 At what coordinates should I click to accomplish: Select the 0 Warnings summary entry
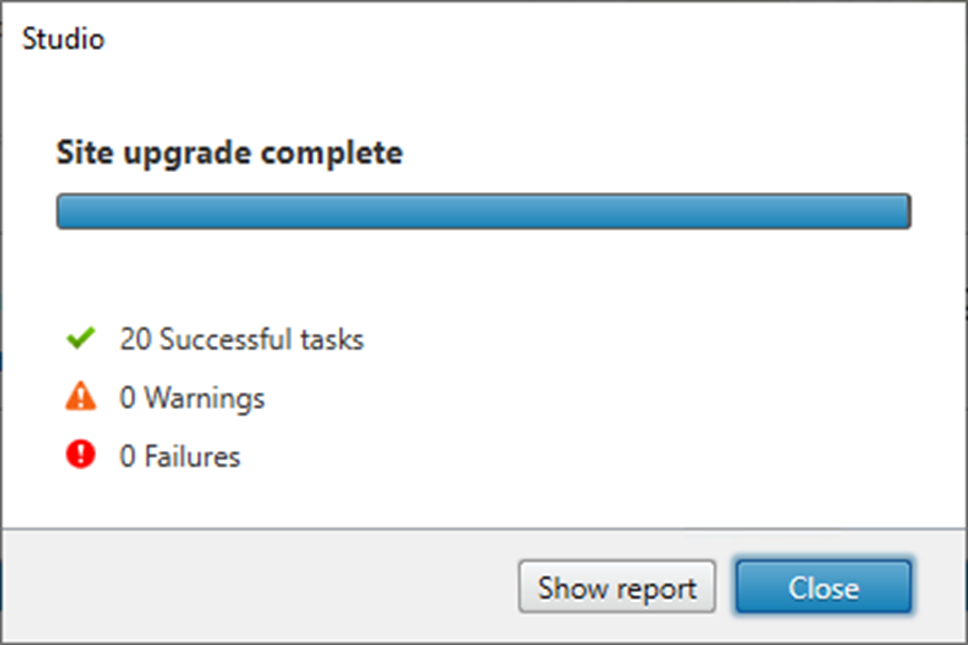pyautogui.click(x=193, y=398)
